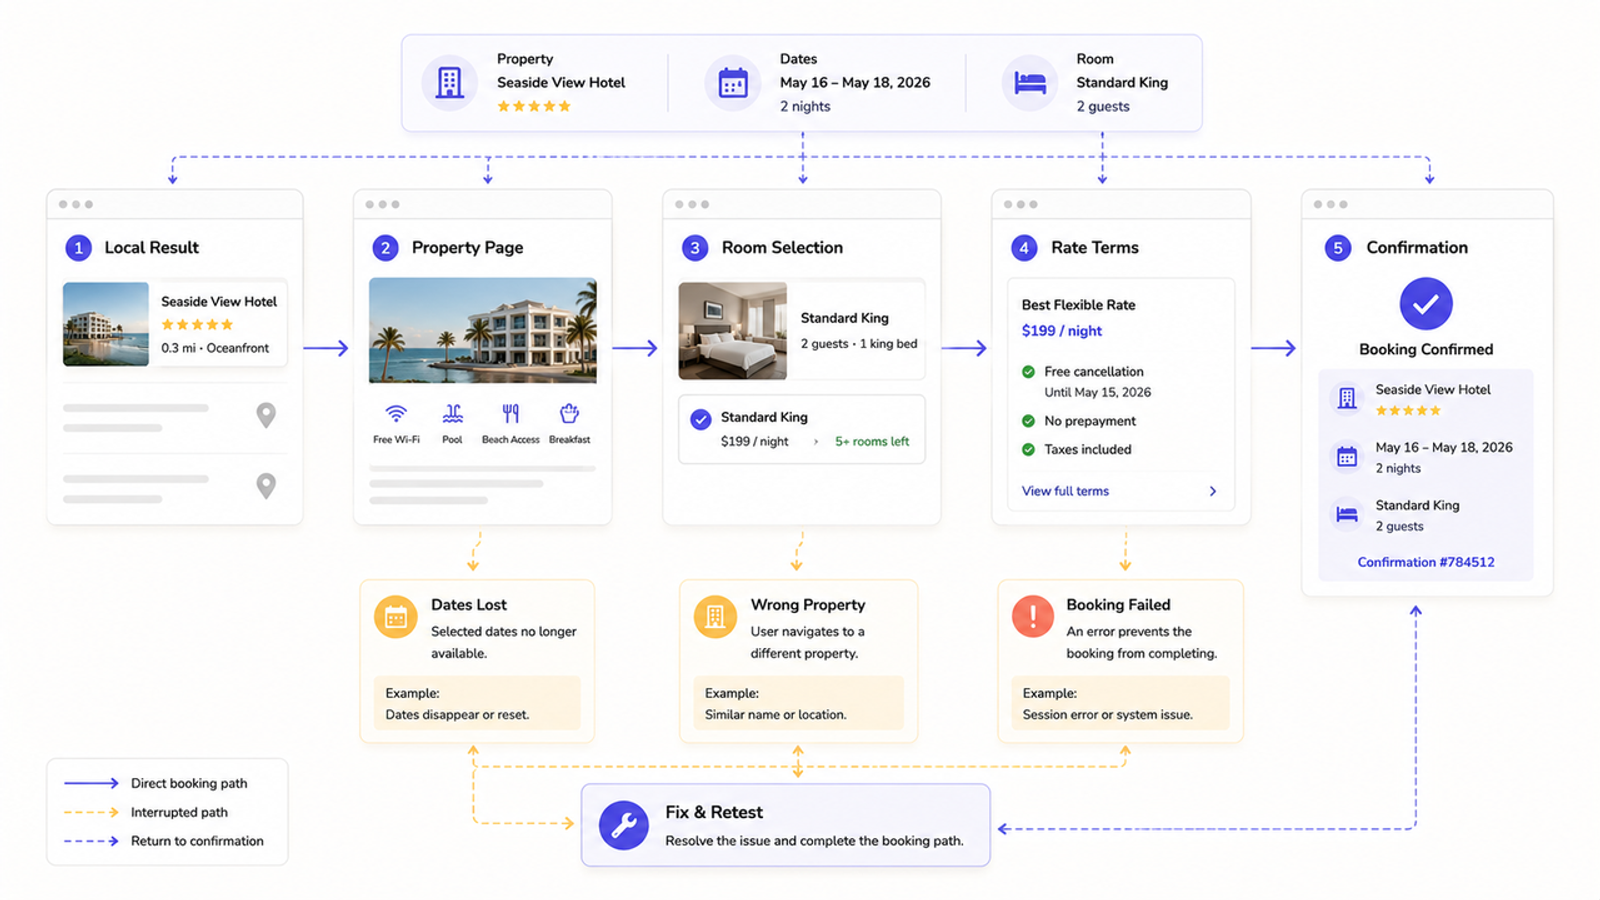
Task: Click the Rate Terms step heading
Action: click(1095, 247)
